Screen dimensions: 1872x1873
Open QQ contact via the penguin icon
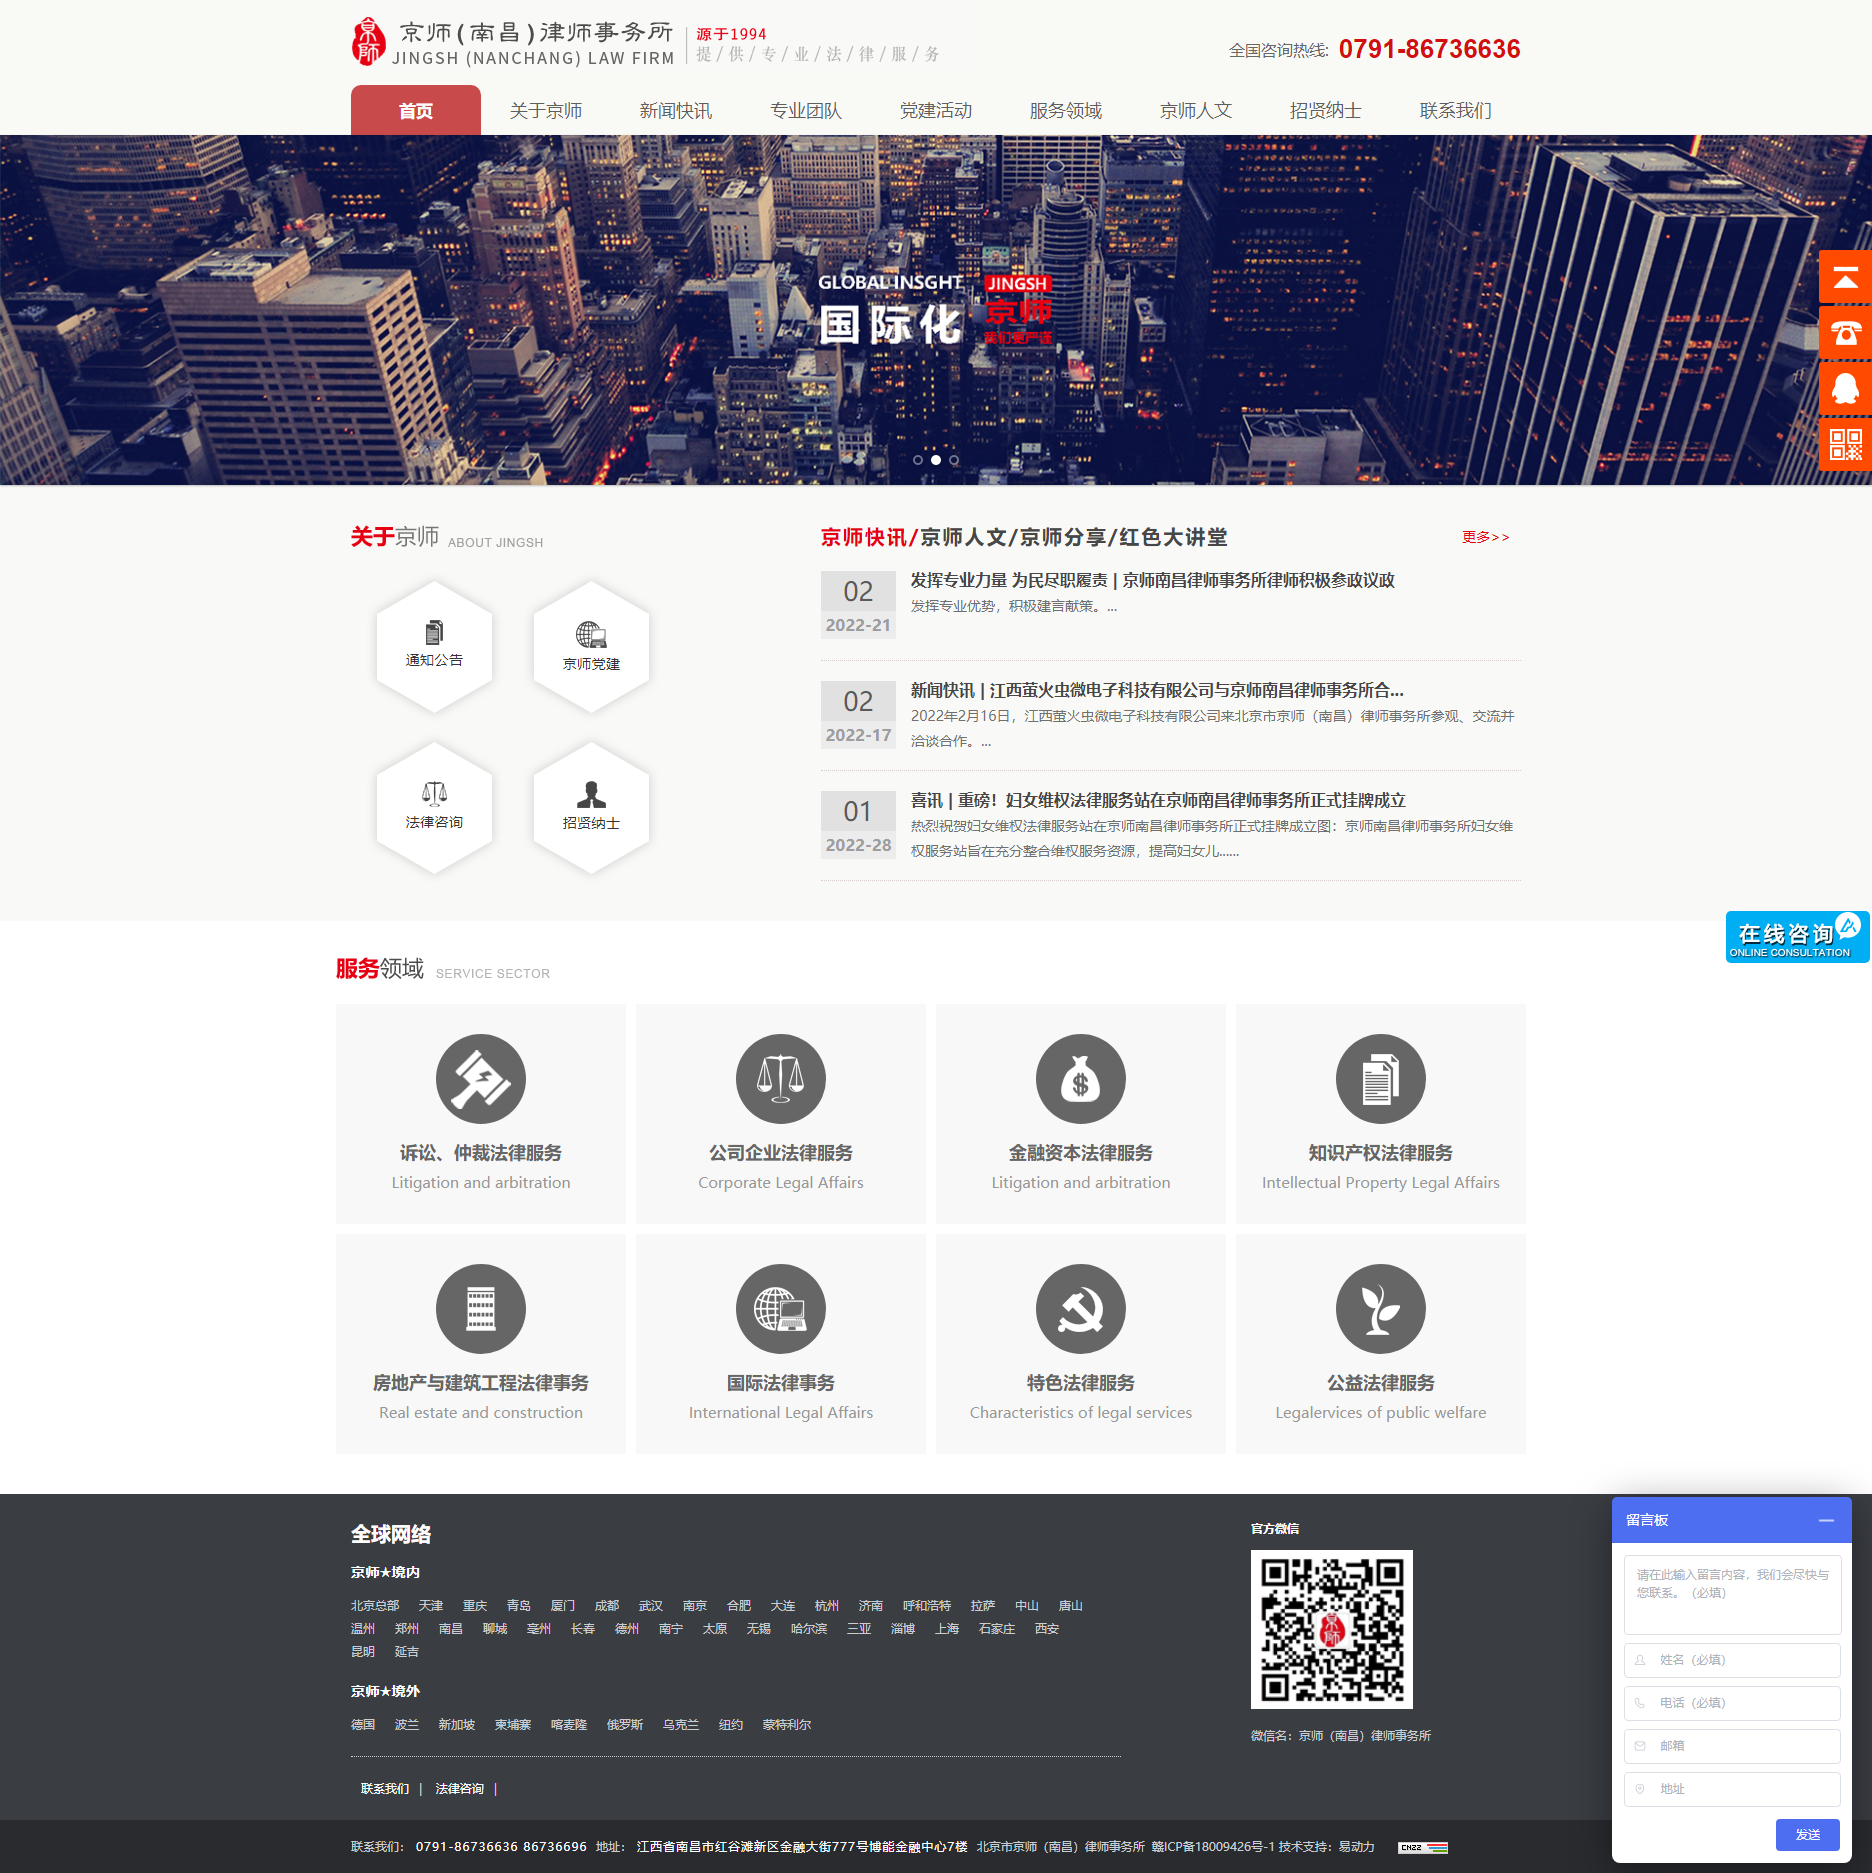coord(1844,391)
